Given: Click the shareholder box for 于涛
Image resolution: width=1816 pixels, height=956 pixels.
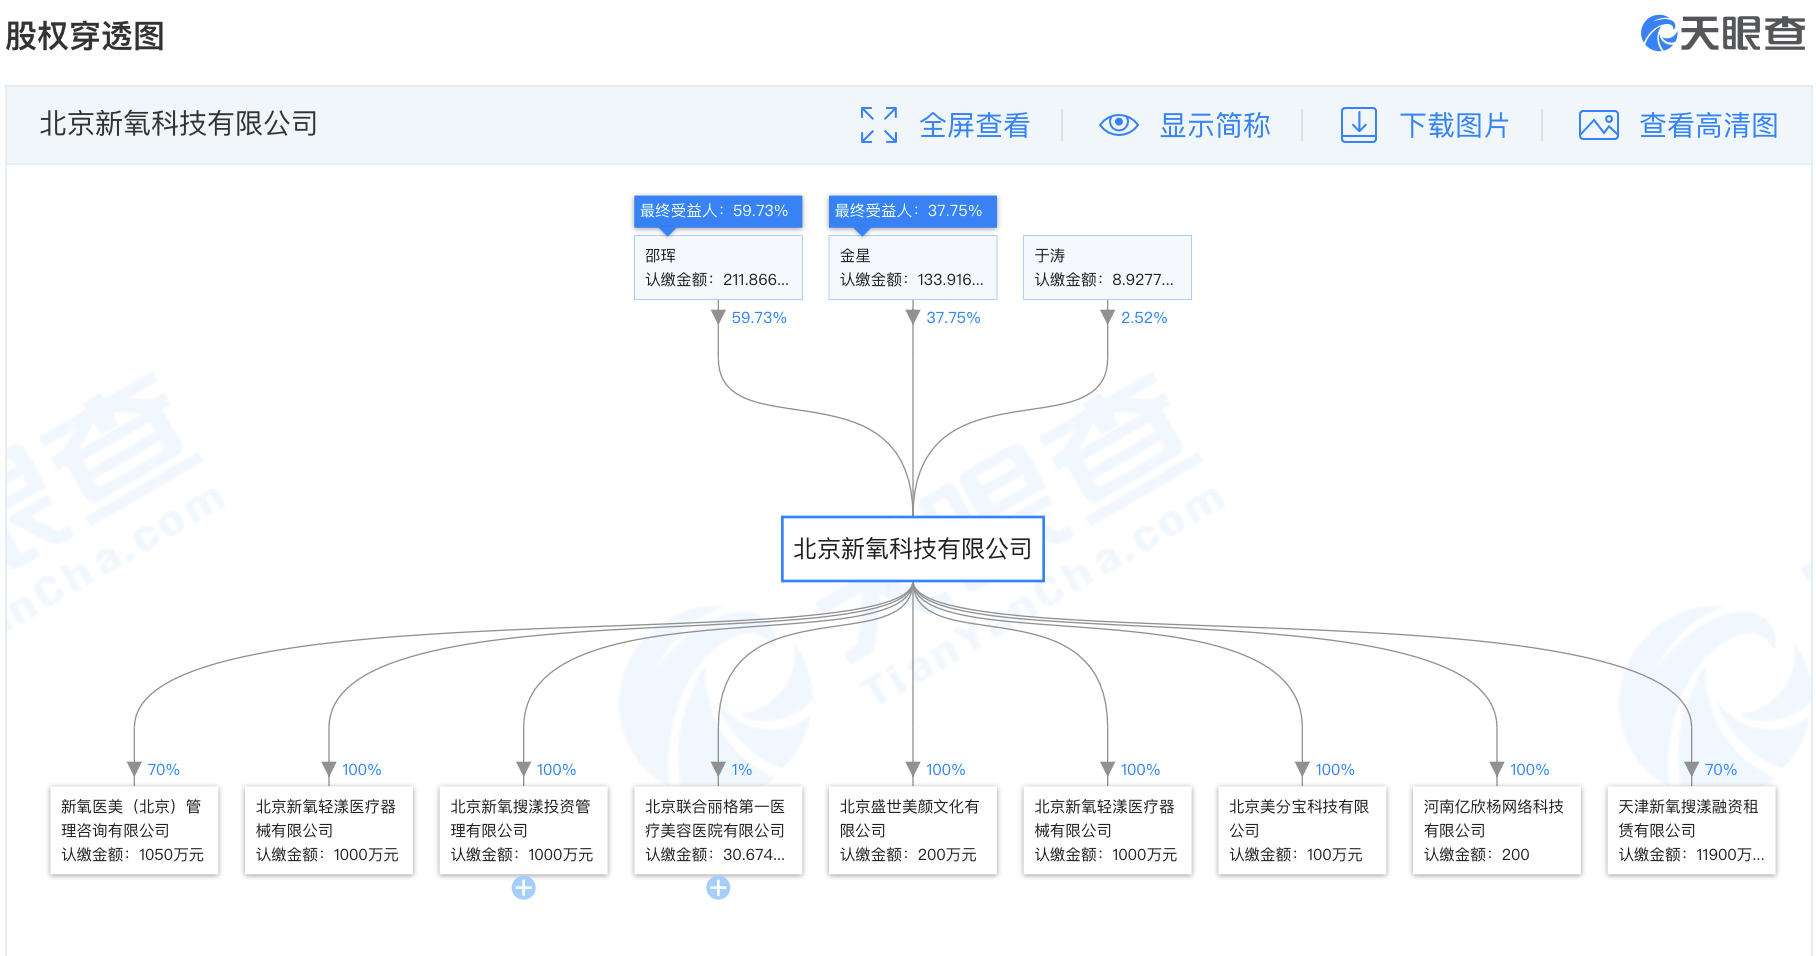Looking at the screenshot, I should click(1106, 267).
